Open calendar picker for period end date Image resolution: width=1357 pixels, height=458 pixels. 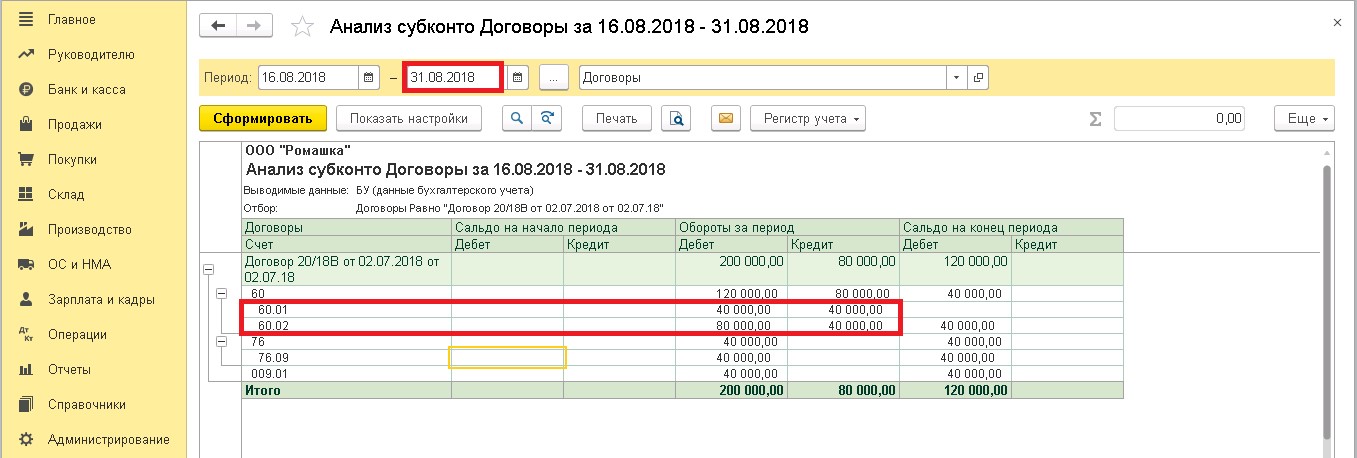point(517,77)
